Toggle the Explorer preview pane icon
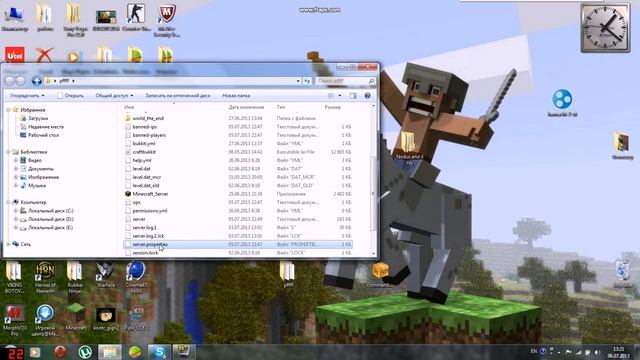 pyautogui.click(x=353, y=96)
